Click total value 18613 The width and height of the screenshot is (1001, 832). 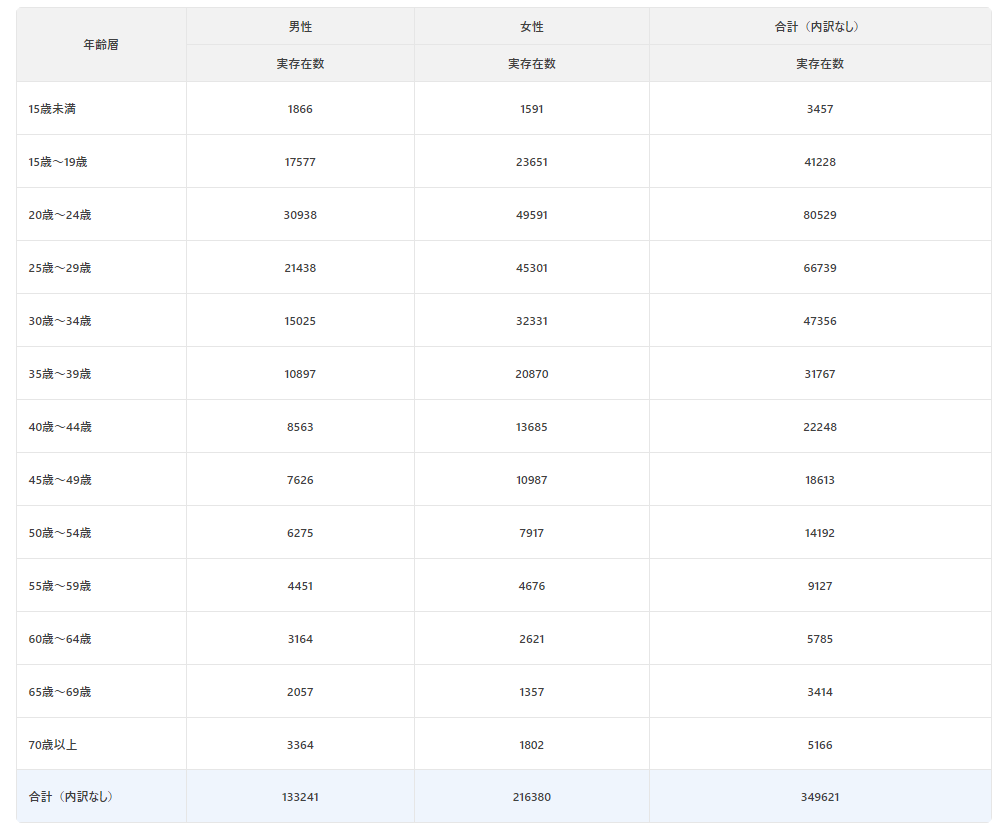tap(820, 480)
